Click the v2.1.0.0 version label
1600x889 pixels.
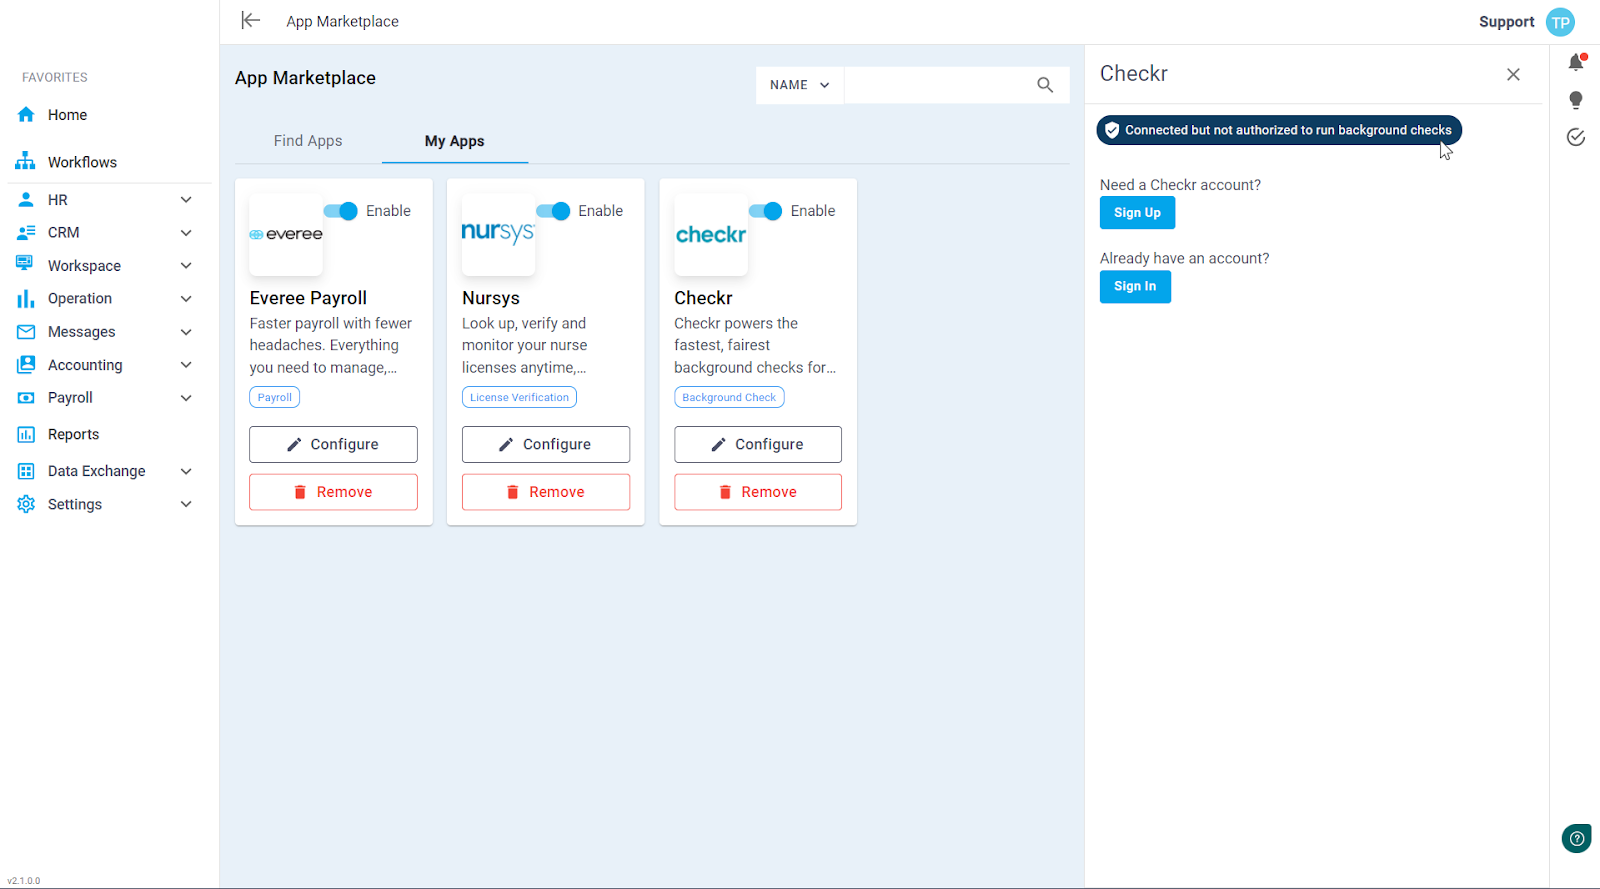coord(24,881)
